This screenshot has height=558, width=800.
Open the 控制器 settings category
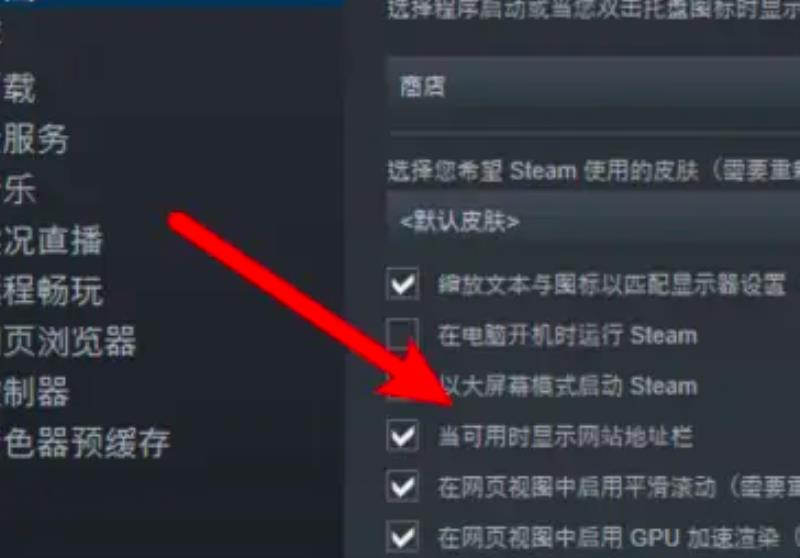(34, 392)
